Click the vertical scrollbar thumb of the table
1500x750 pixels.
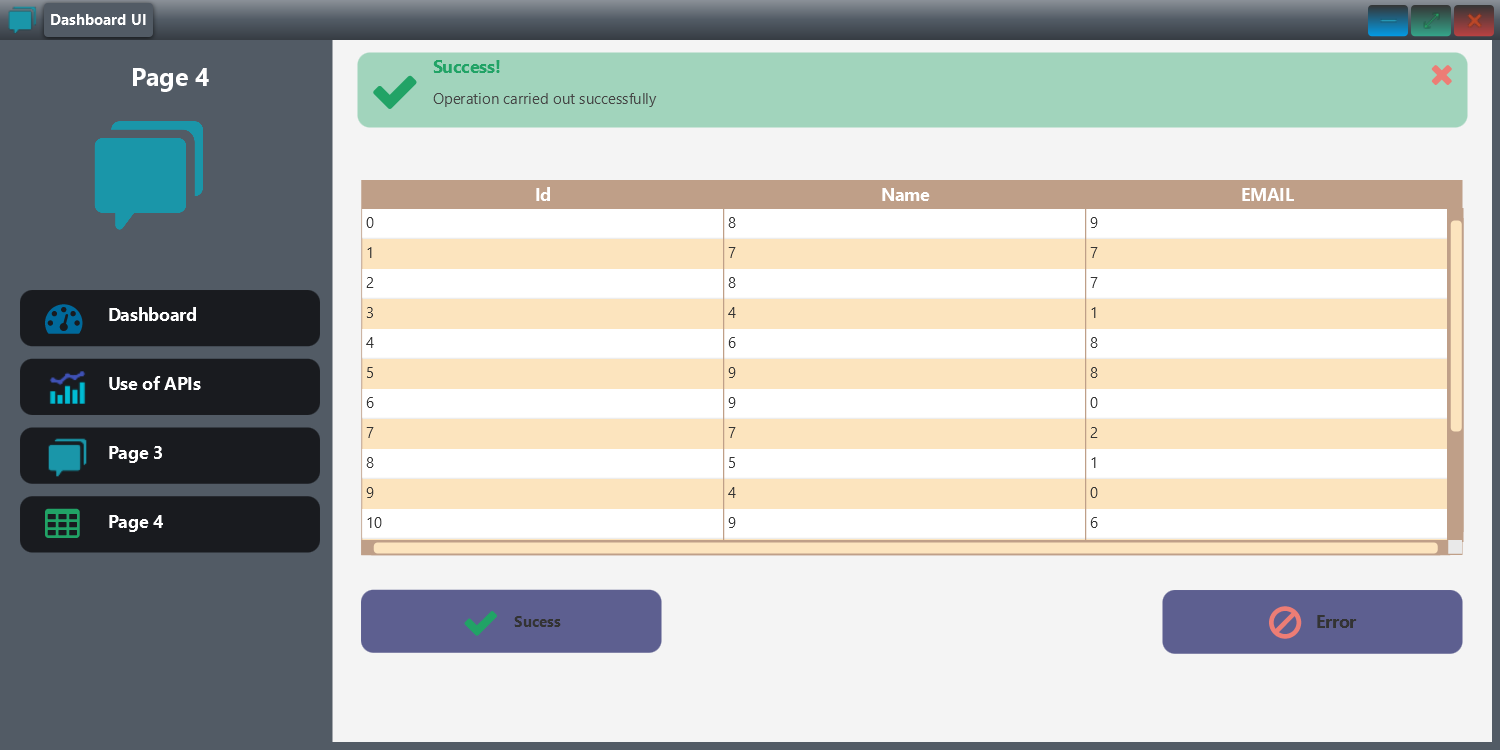click(x=1456, y=326)
